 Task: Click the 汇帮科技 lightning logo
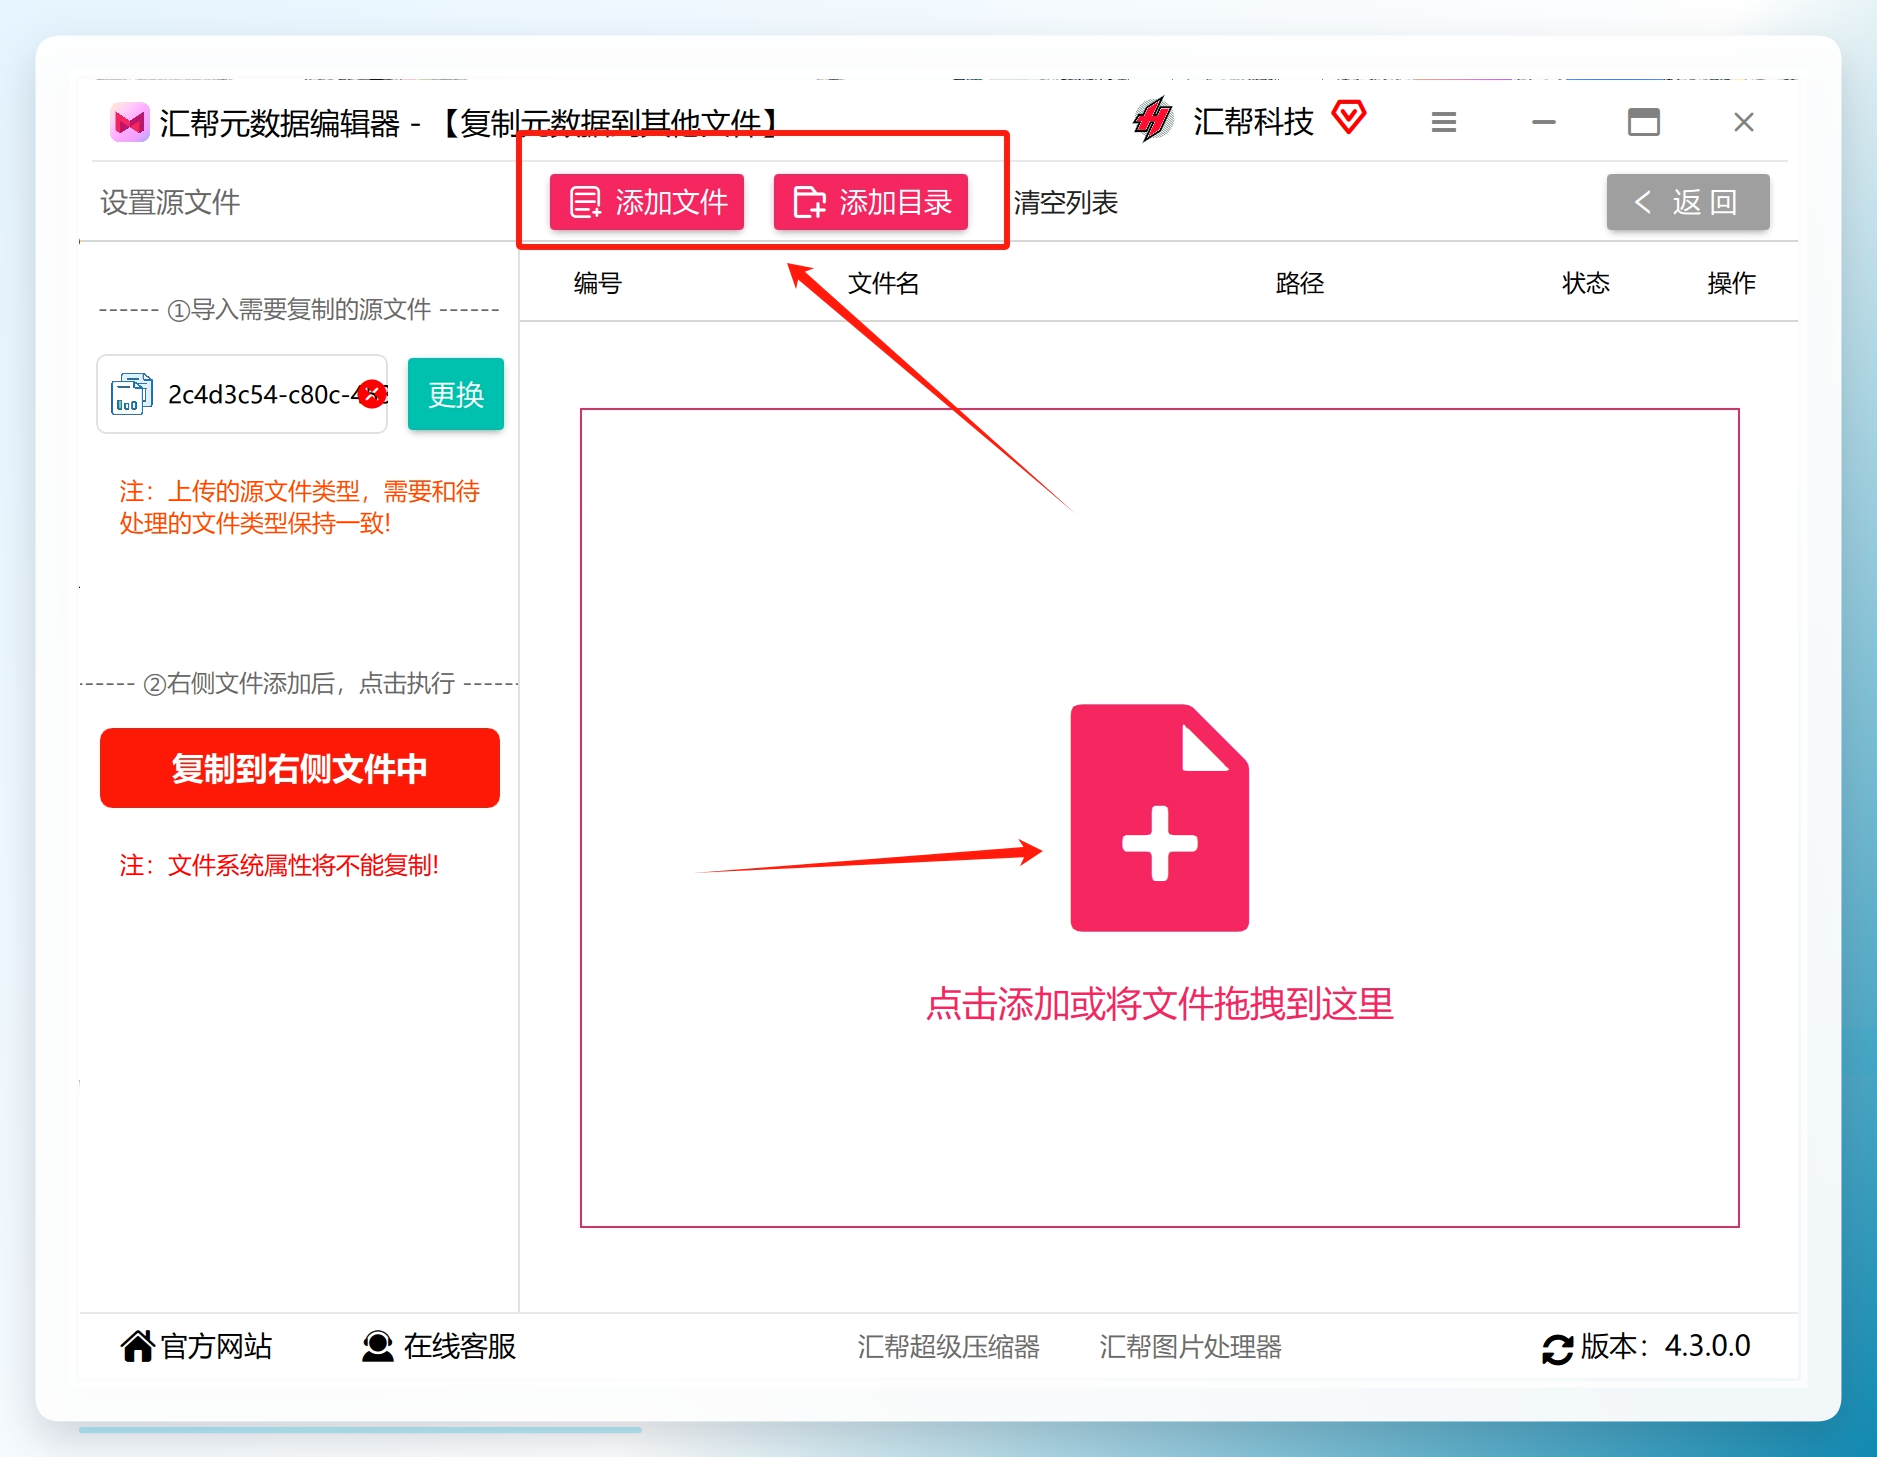[x=1152, y=120]
